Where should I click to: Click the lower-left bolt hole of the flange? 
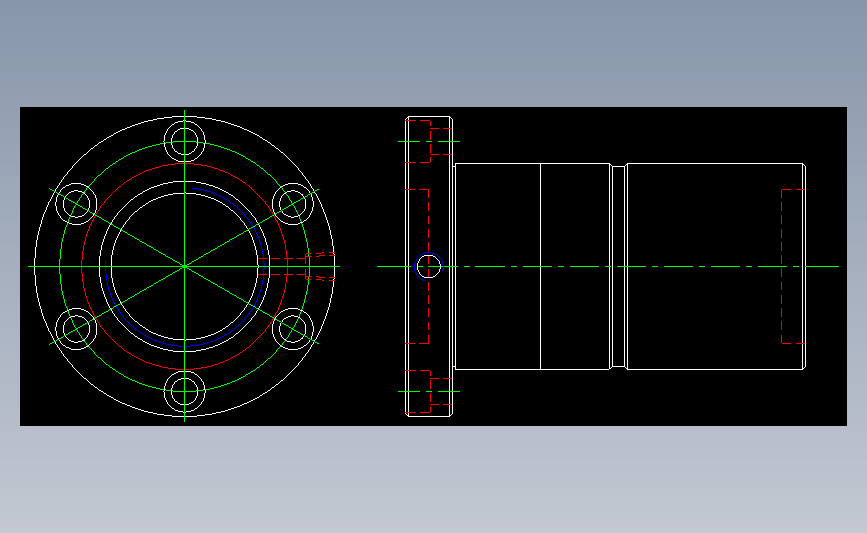(x=76, y=329)
